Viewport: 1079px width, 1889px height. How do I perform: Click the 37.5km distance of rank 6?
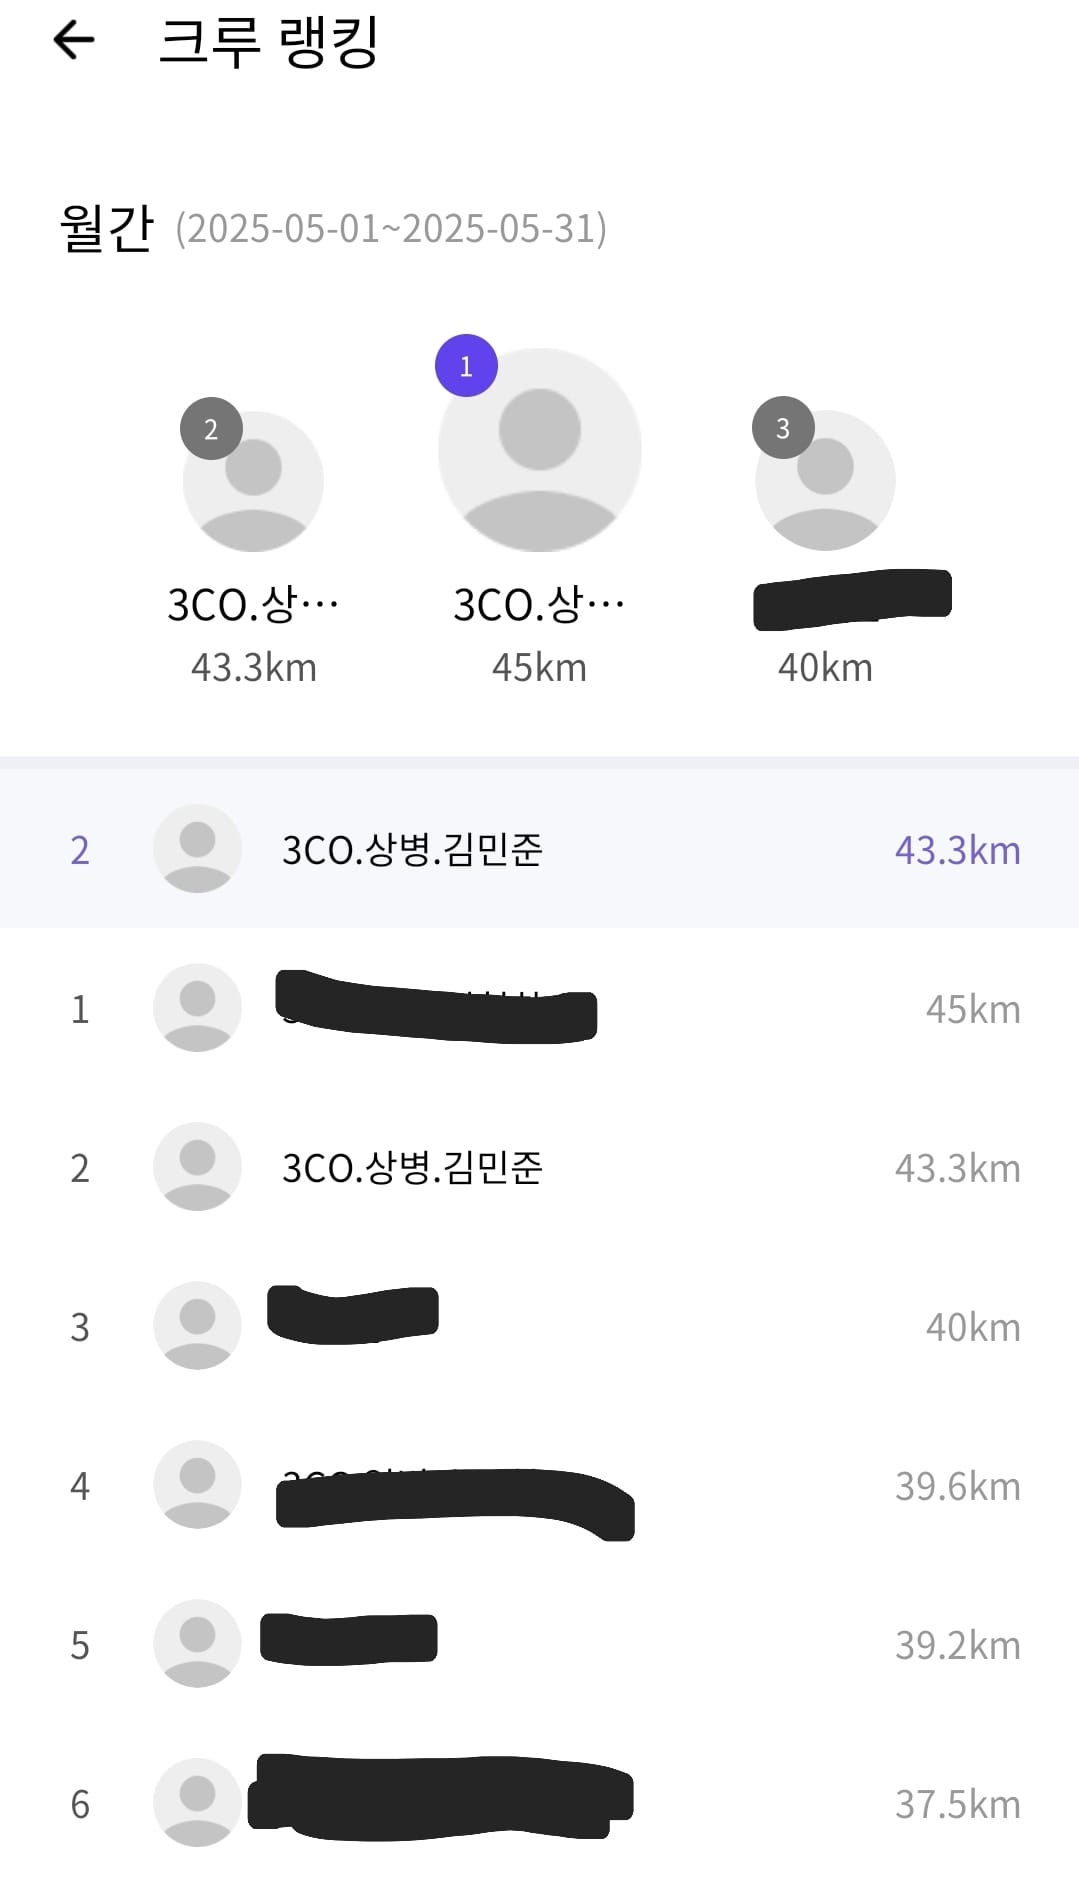[x=957, y=1805]
